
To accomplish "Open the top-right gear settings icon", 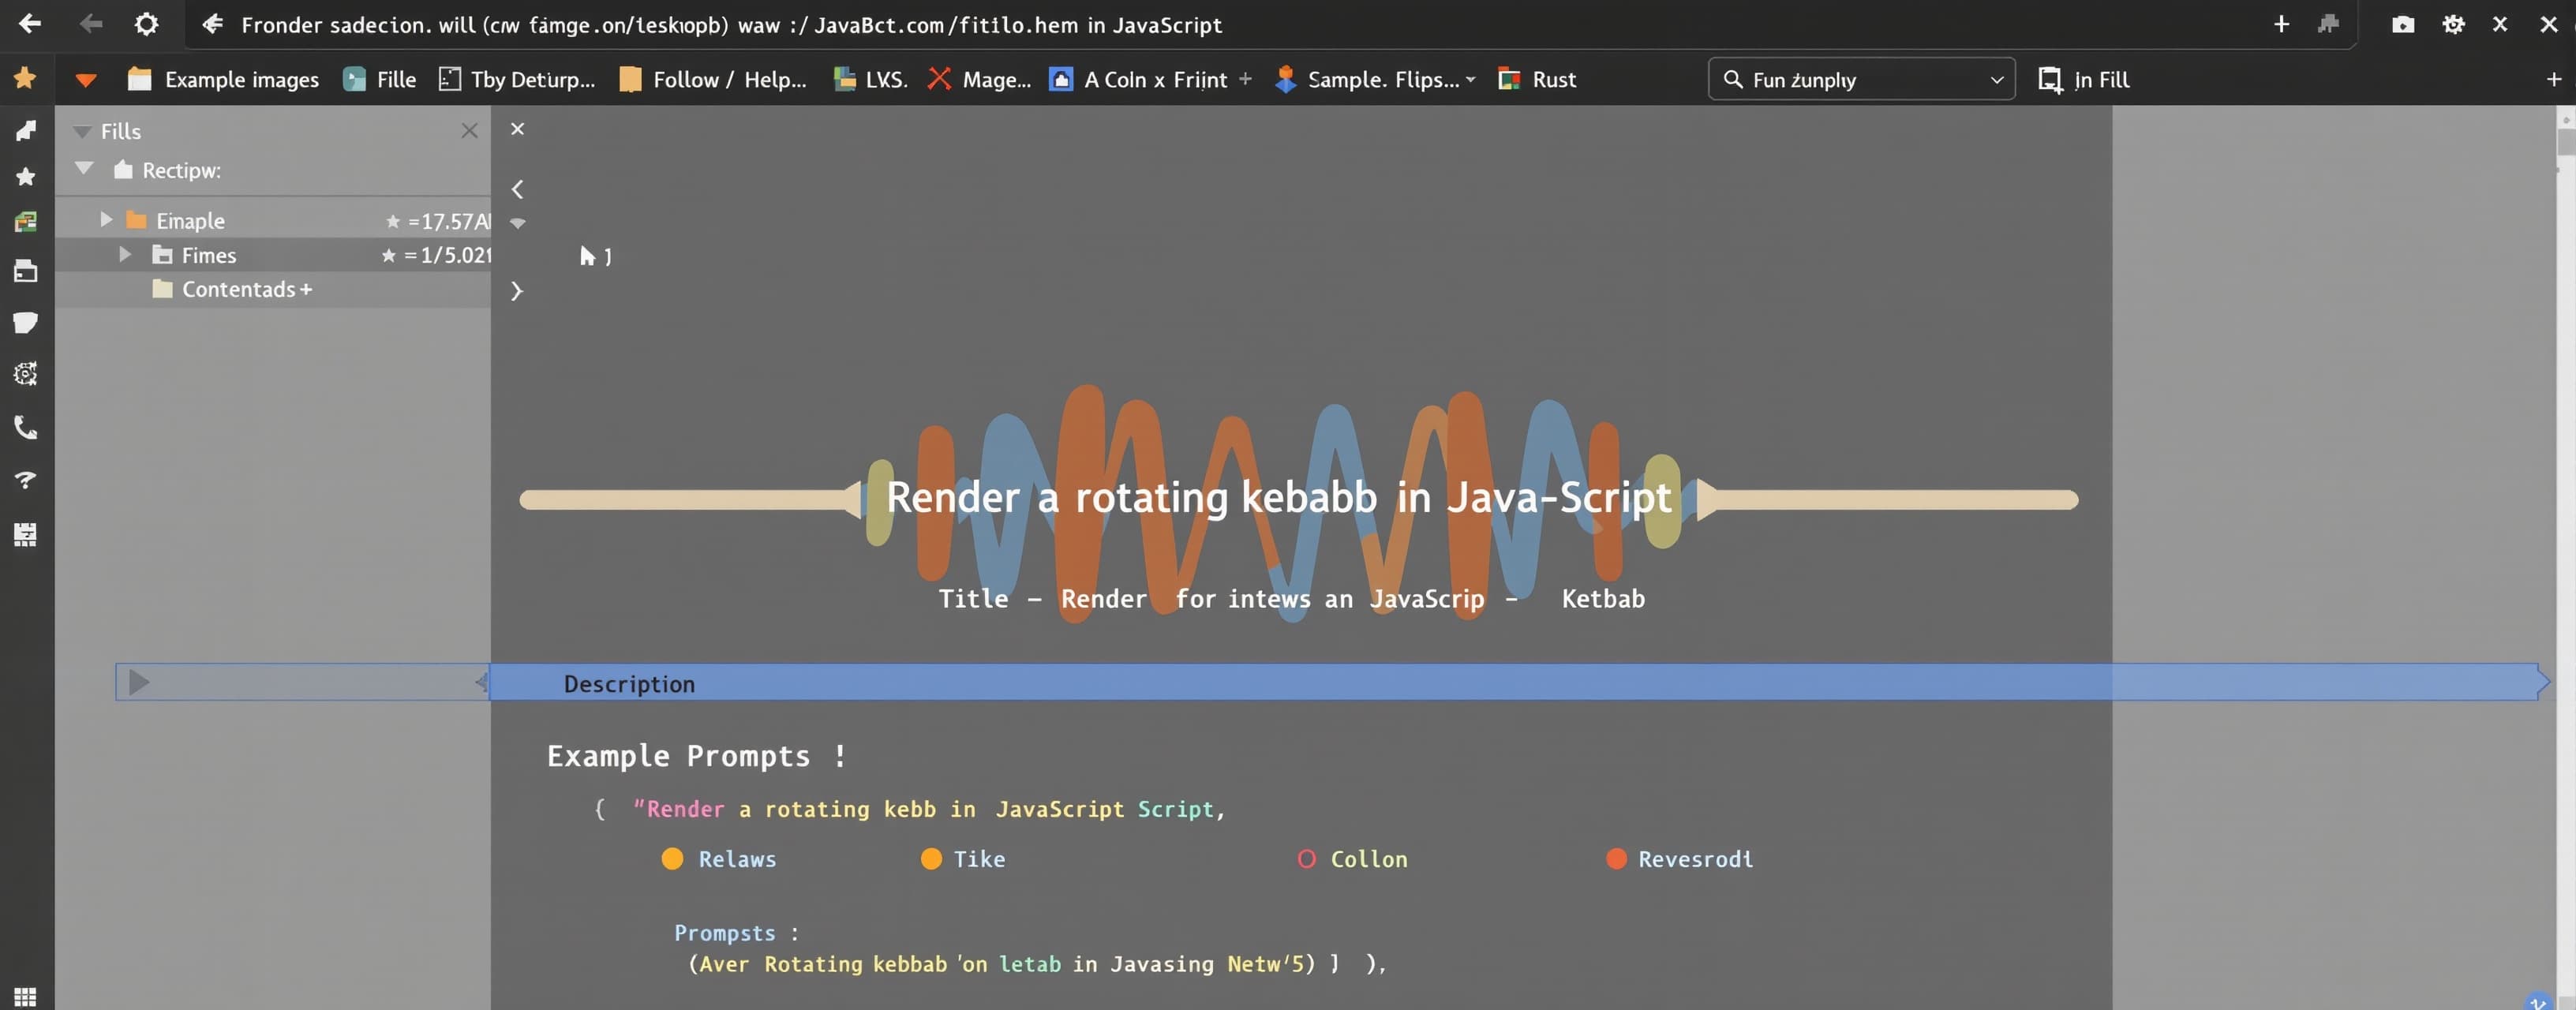I will coord(2453,25).
